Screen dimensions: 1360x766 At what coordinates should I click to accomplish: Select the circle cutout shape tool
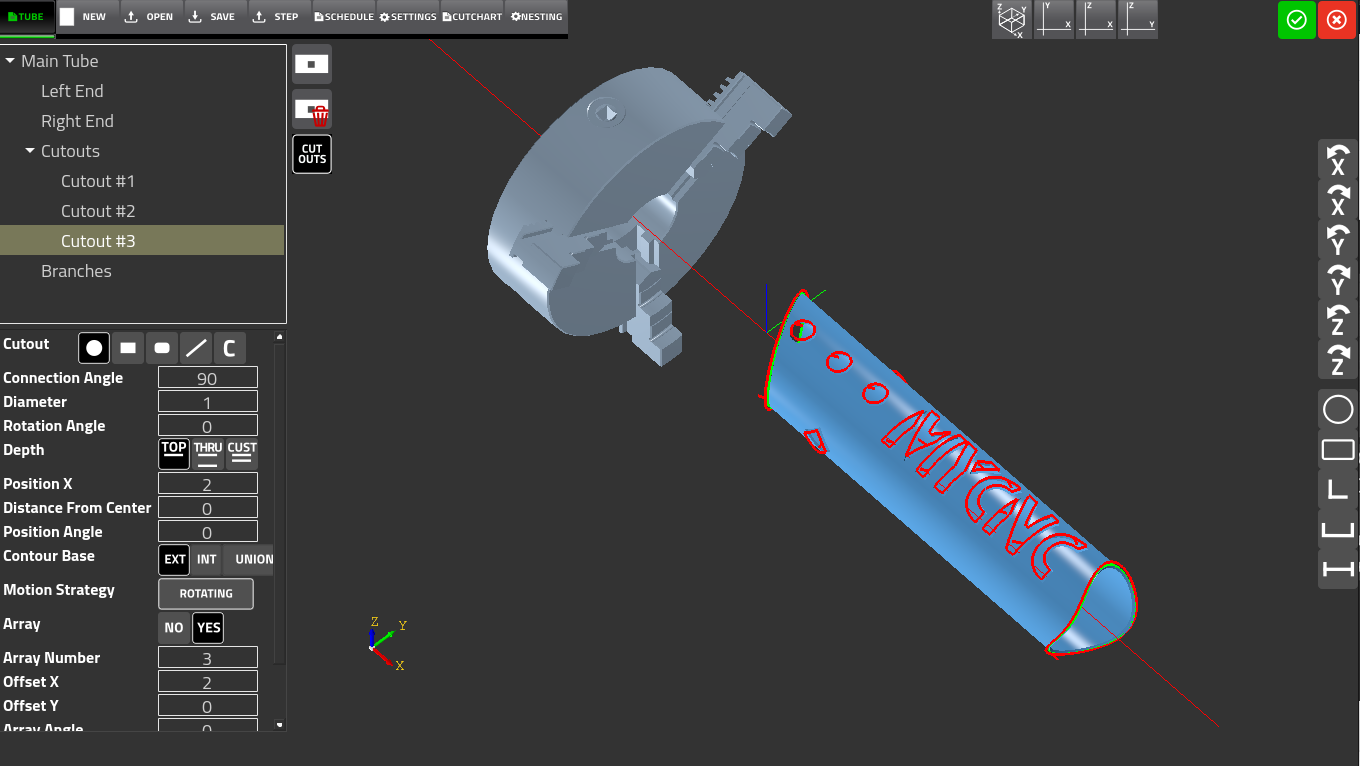pyautogui.click(x=93, y=347)
